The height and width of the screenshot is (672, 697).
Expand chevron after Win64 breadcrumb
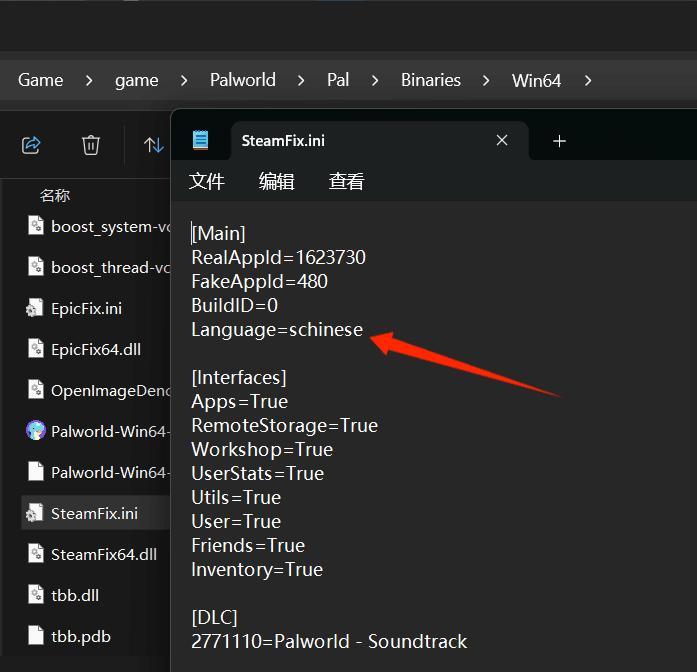(588, 80)
